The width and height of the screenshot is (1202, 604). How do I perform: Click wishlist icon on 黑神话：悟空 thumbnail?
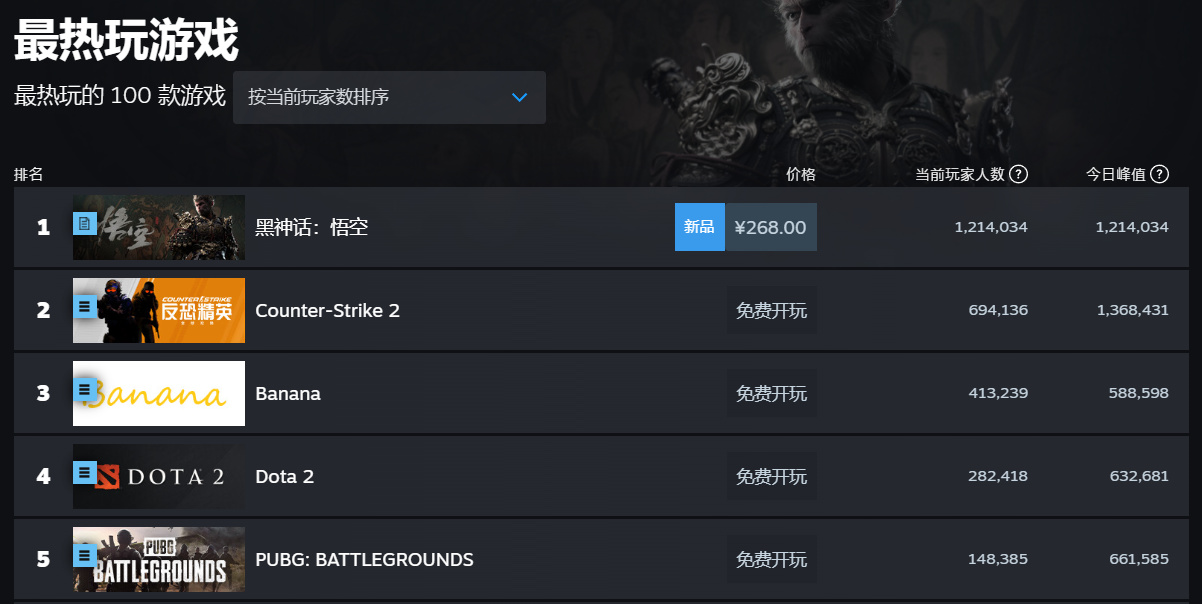point(85,224)
